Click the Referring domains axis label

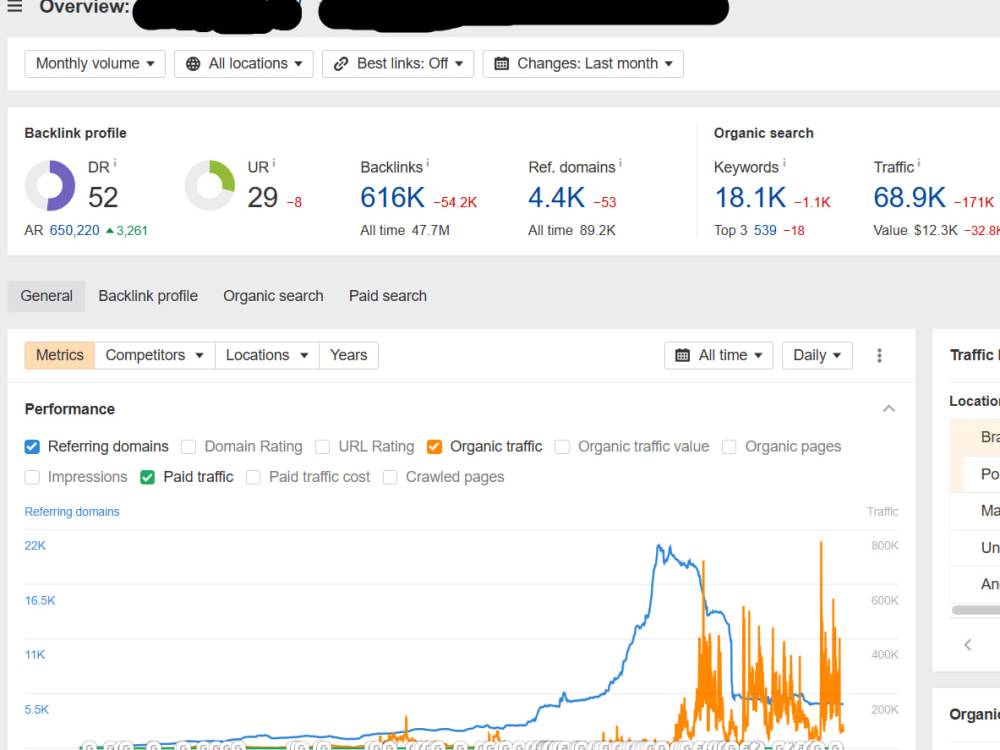click(x=72, y=511)
